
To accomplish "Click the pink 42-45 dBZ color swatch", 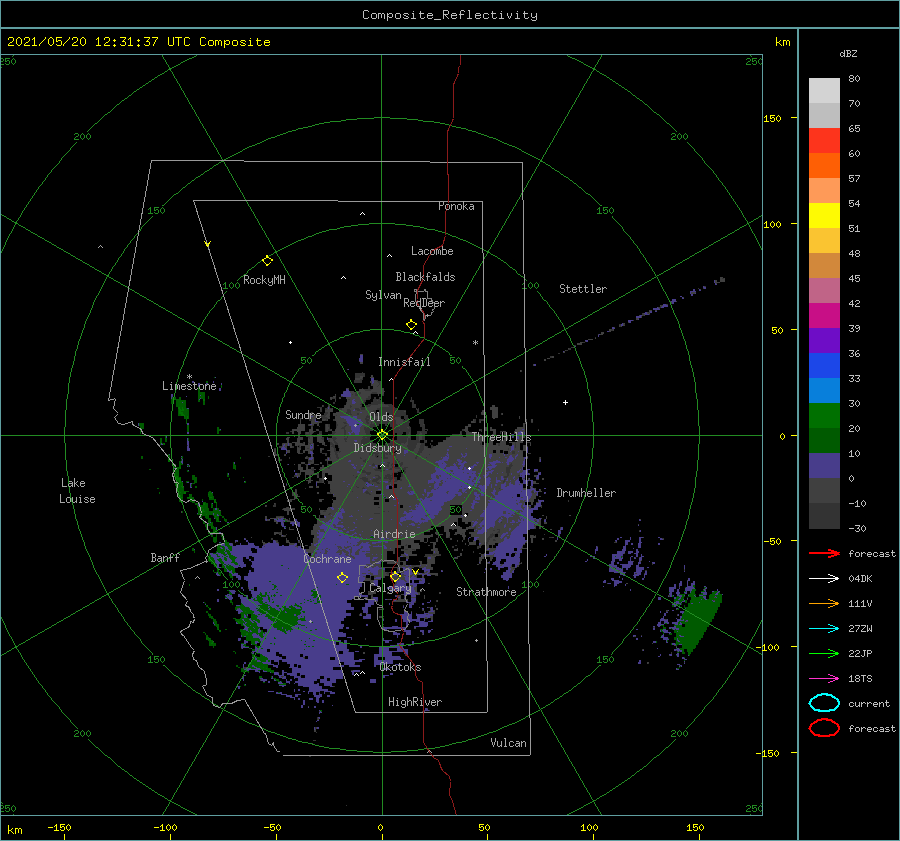I will 824,290.
